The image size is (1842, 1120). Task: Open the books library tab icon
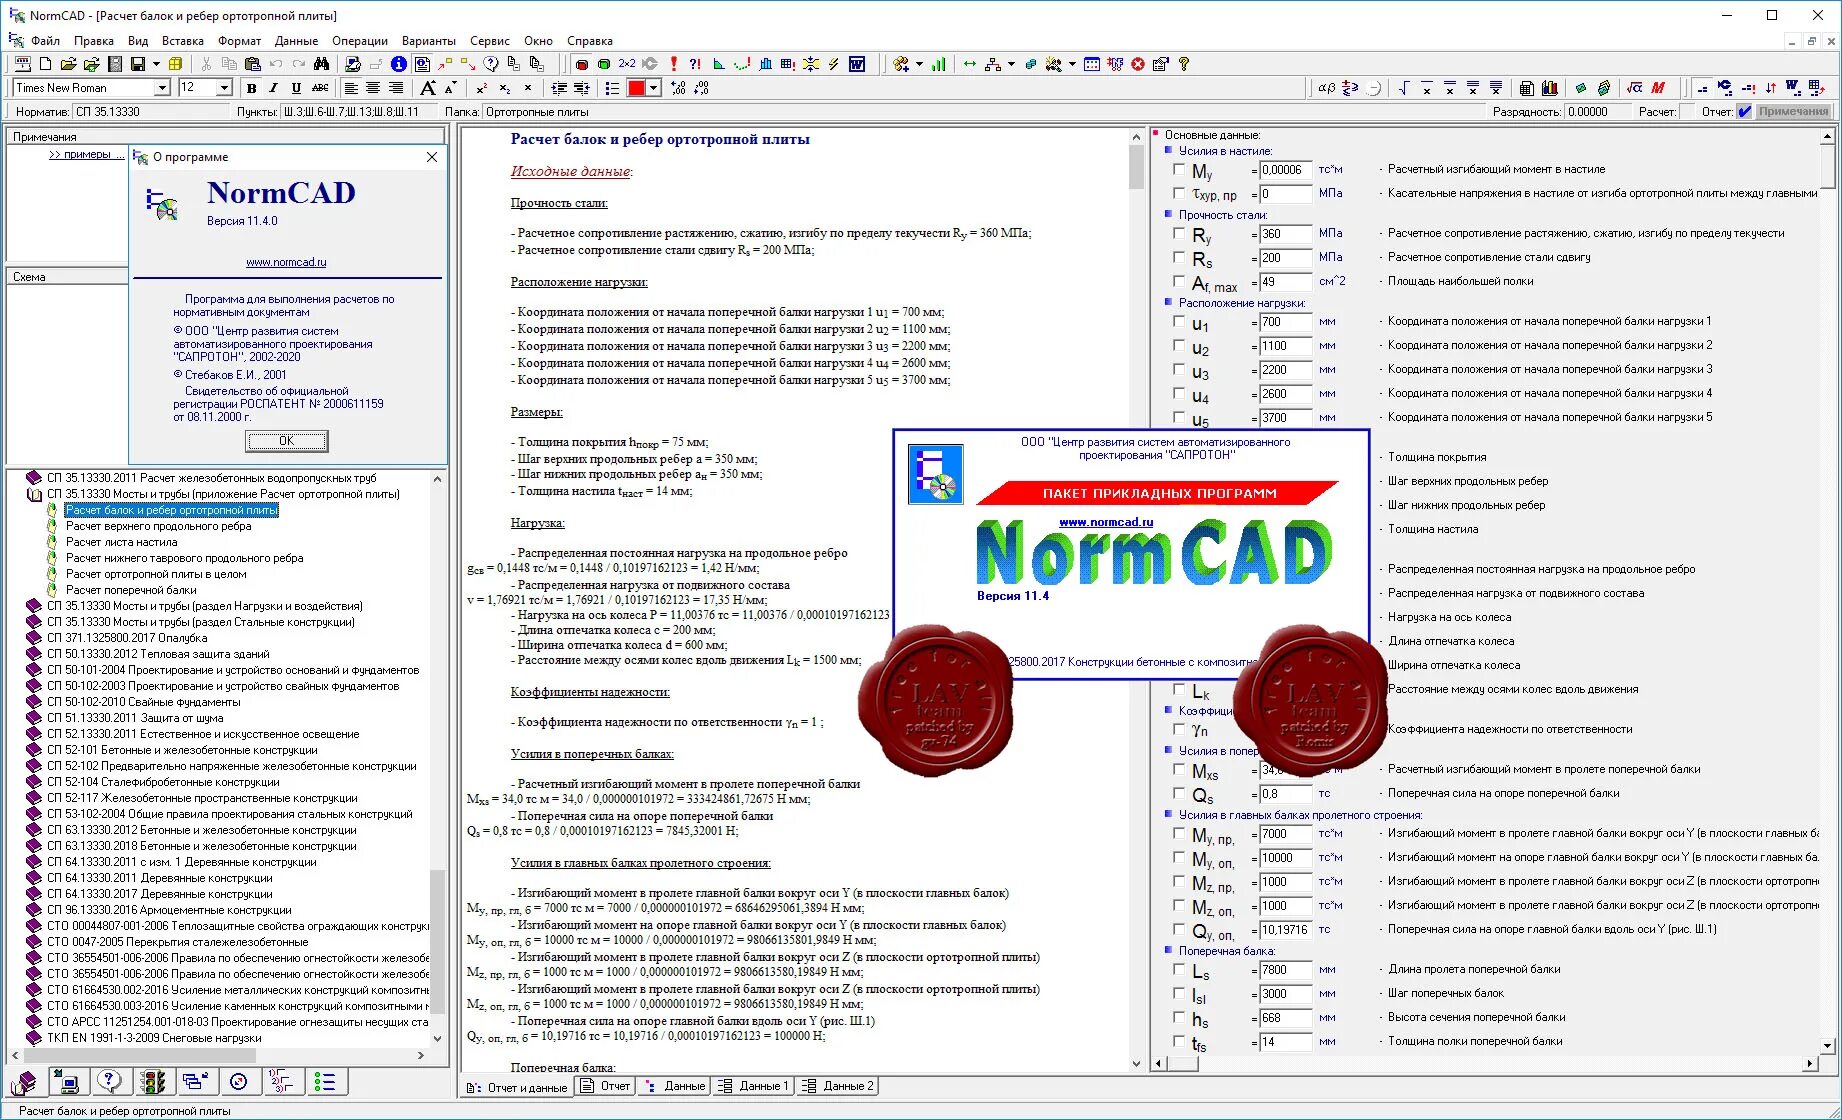(x=24, y=1082)
